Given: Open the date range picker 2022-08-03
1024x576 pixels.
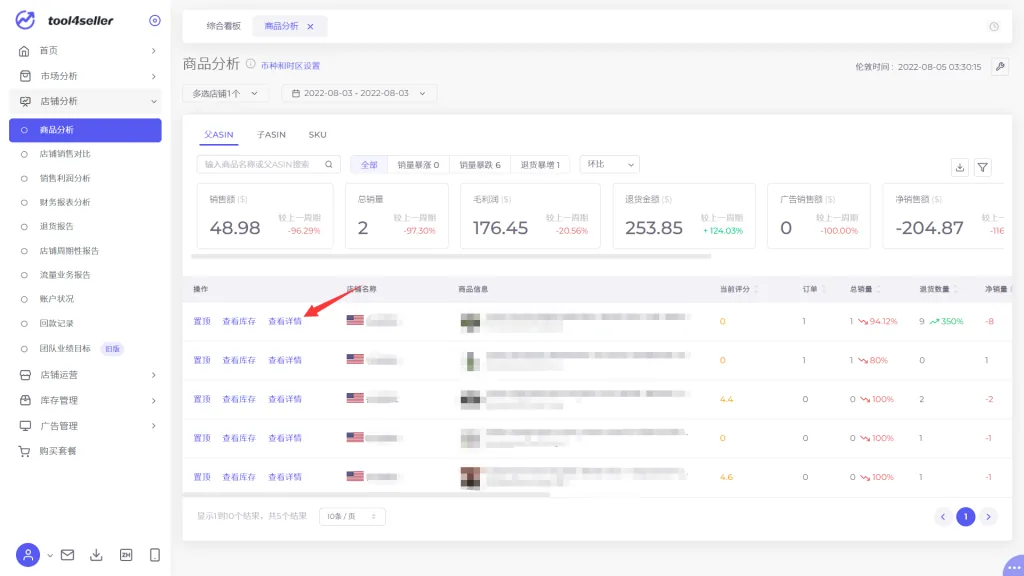Looking at the screenshot, I should (x=359, y=93).
